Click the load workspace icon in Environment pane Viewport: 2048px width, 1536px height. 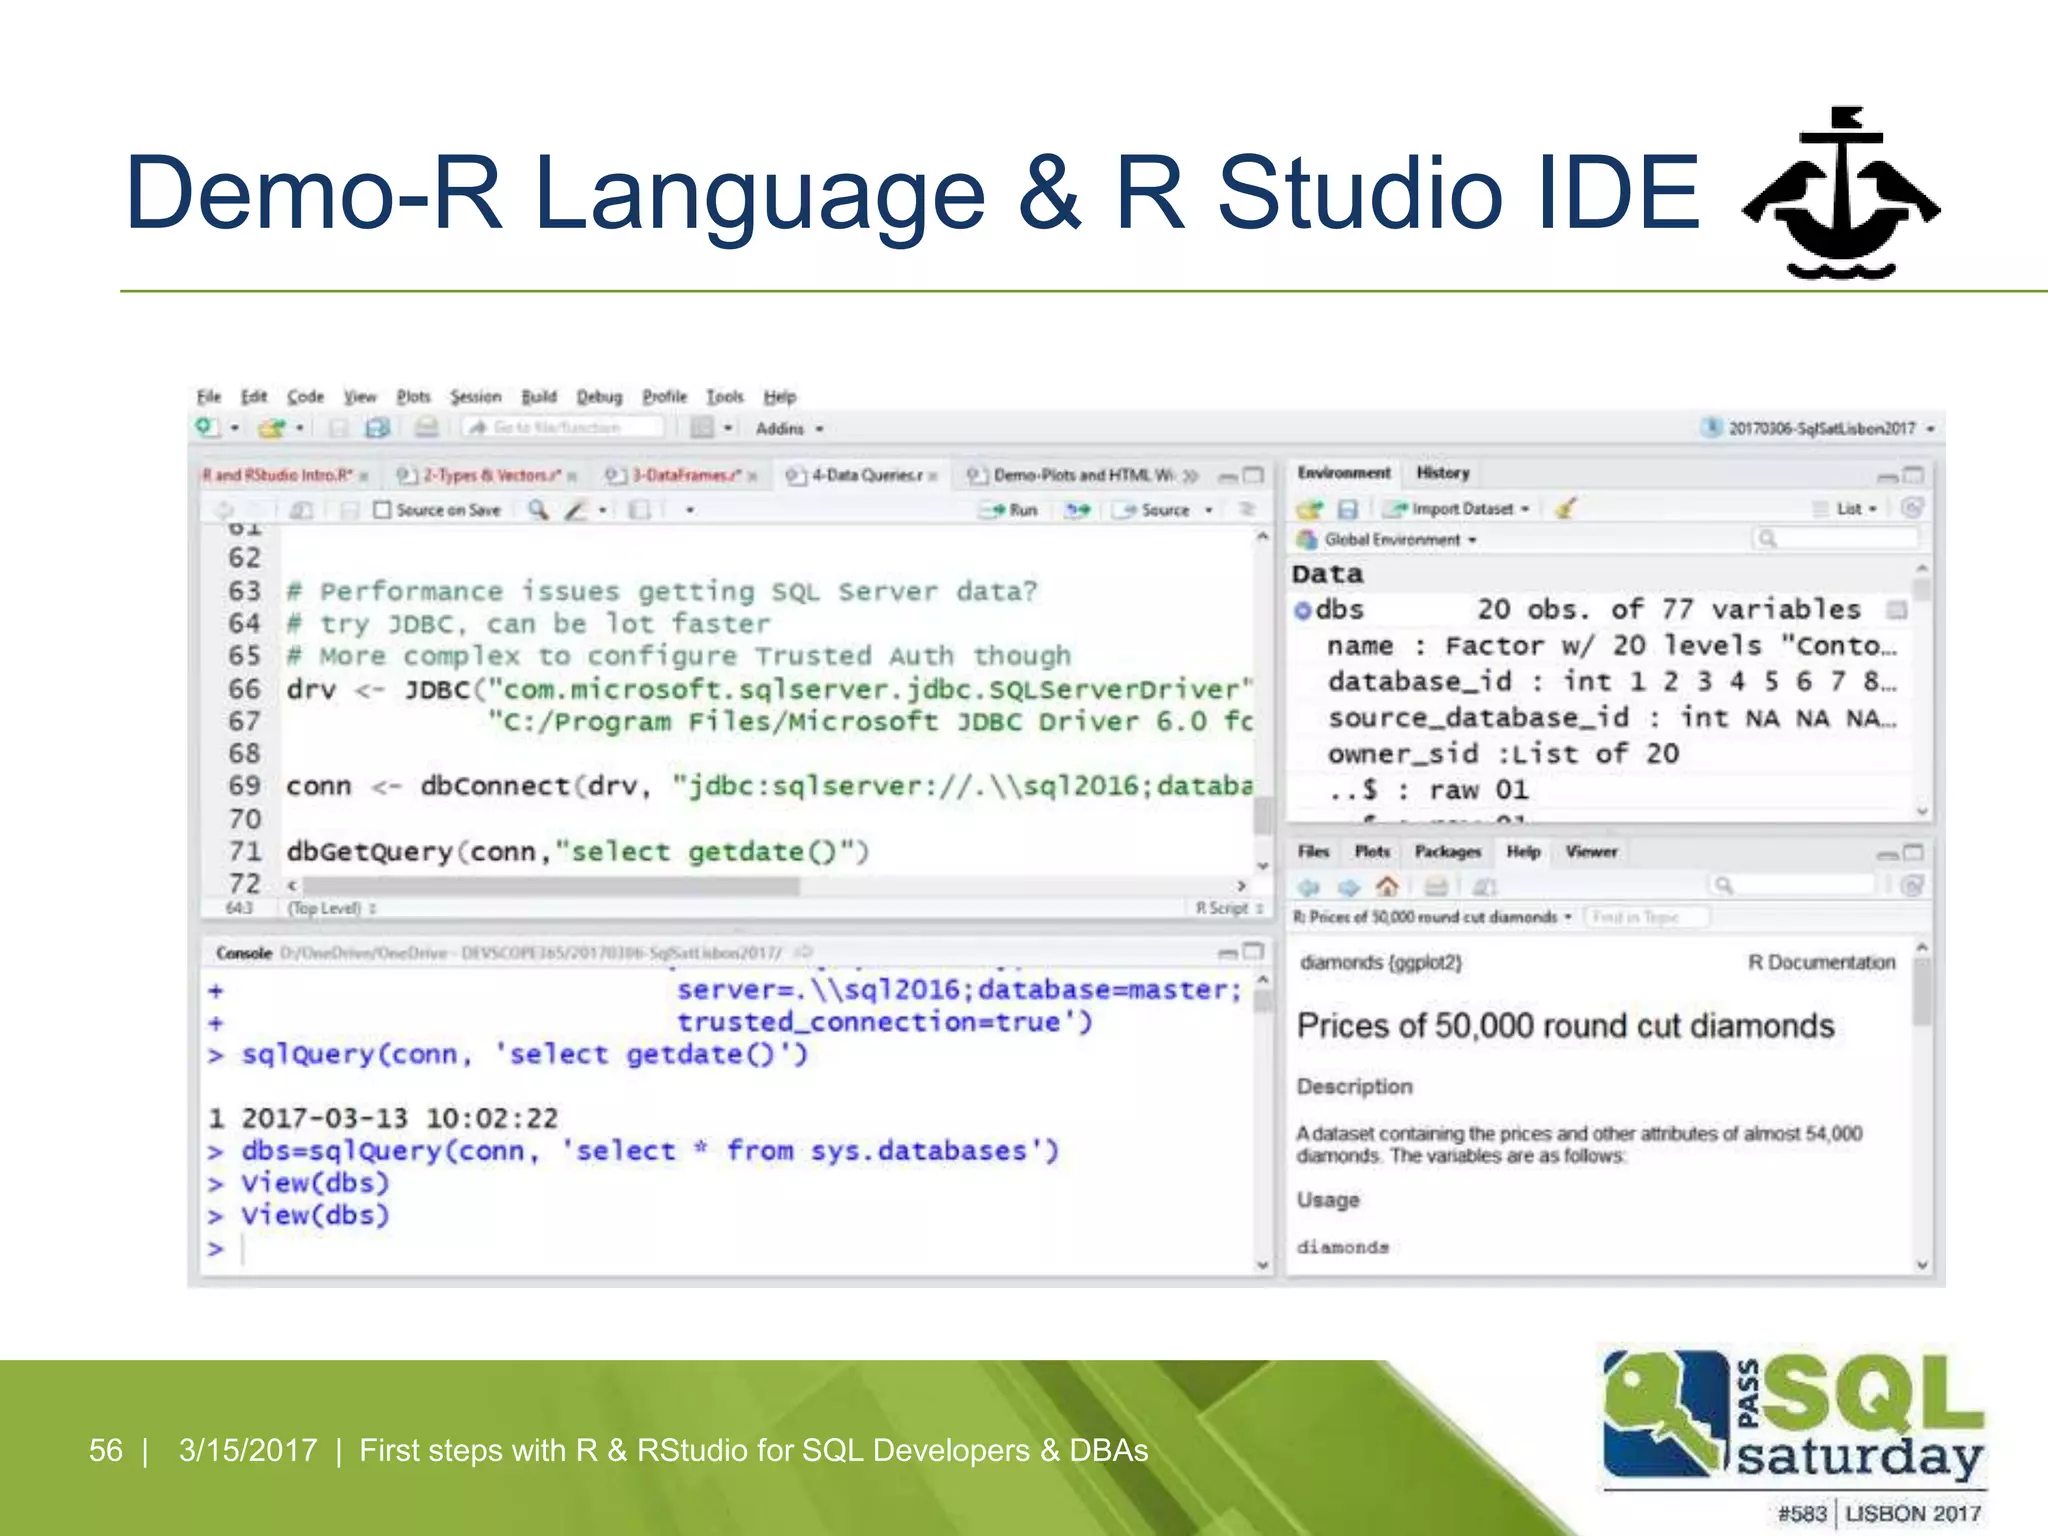(x=1310, y=509)
